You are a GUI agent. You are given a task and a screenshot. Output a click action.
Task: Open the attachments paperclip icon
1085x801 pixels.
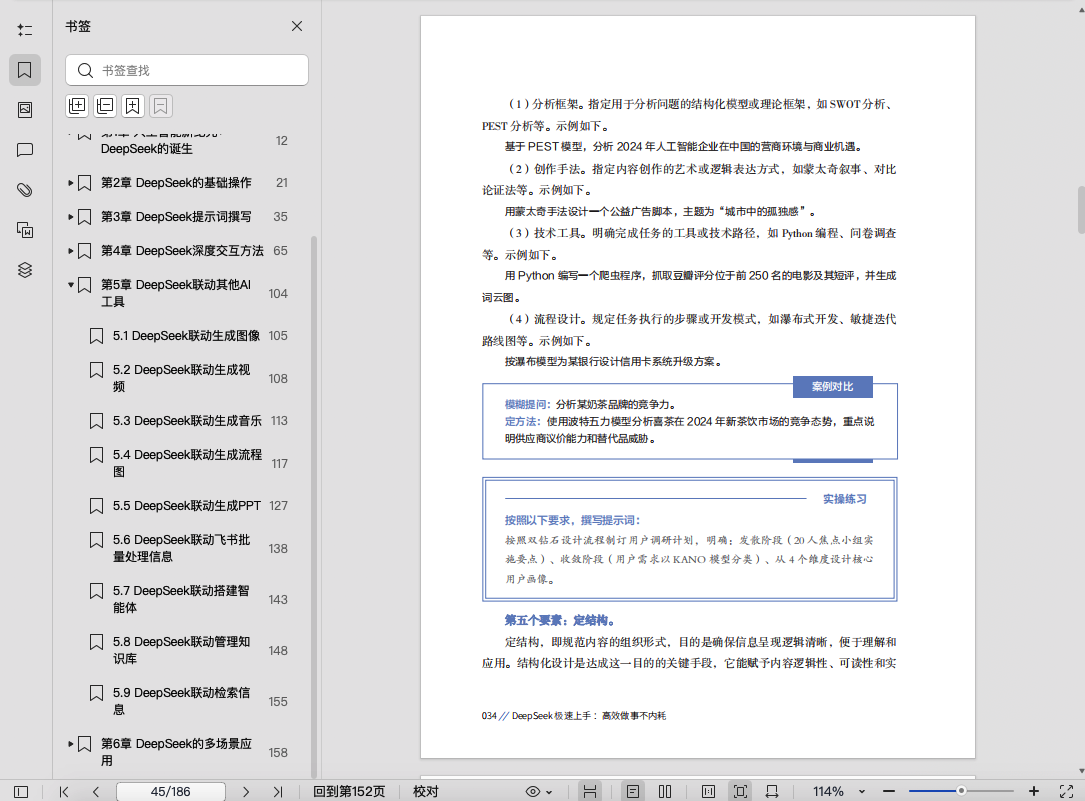pyautogui.click(x=25, y=190)
